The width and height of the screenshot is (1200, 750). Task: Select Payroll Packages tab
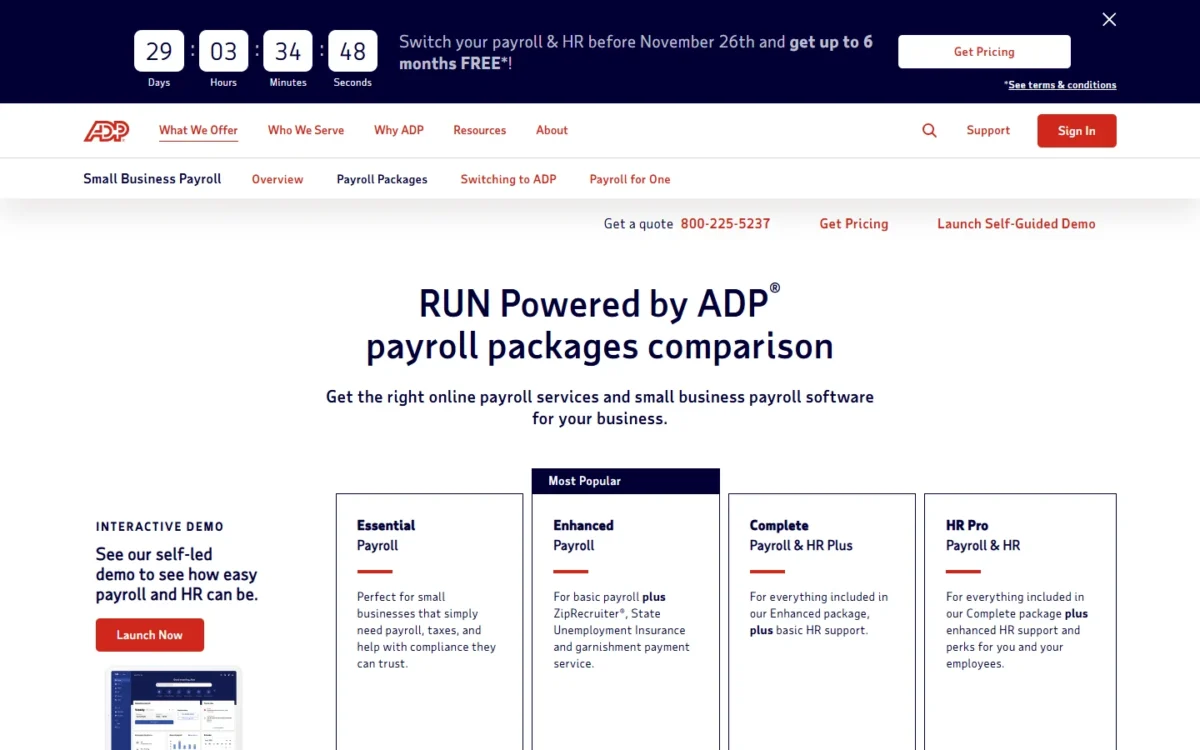(382, 179)
